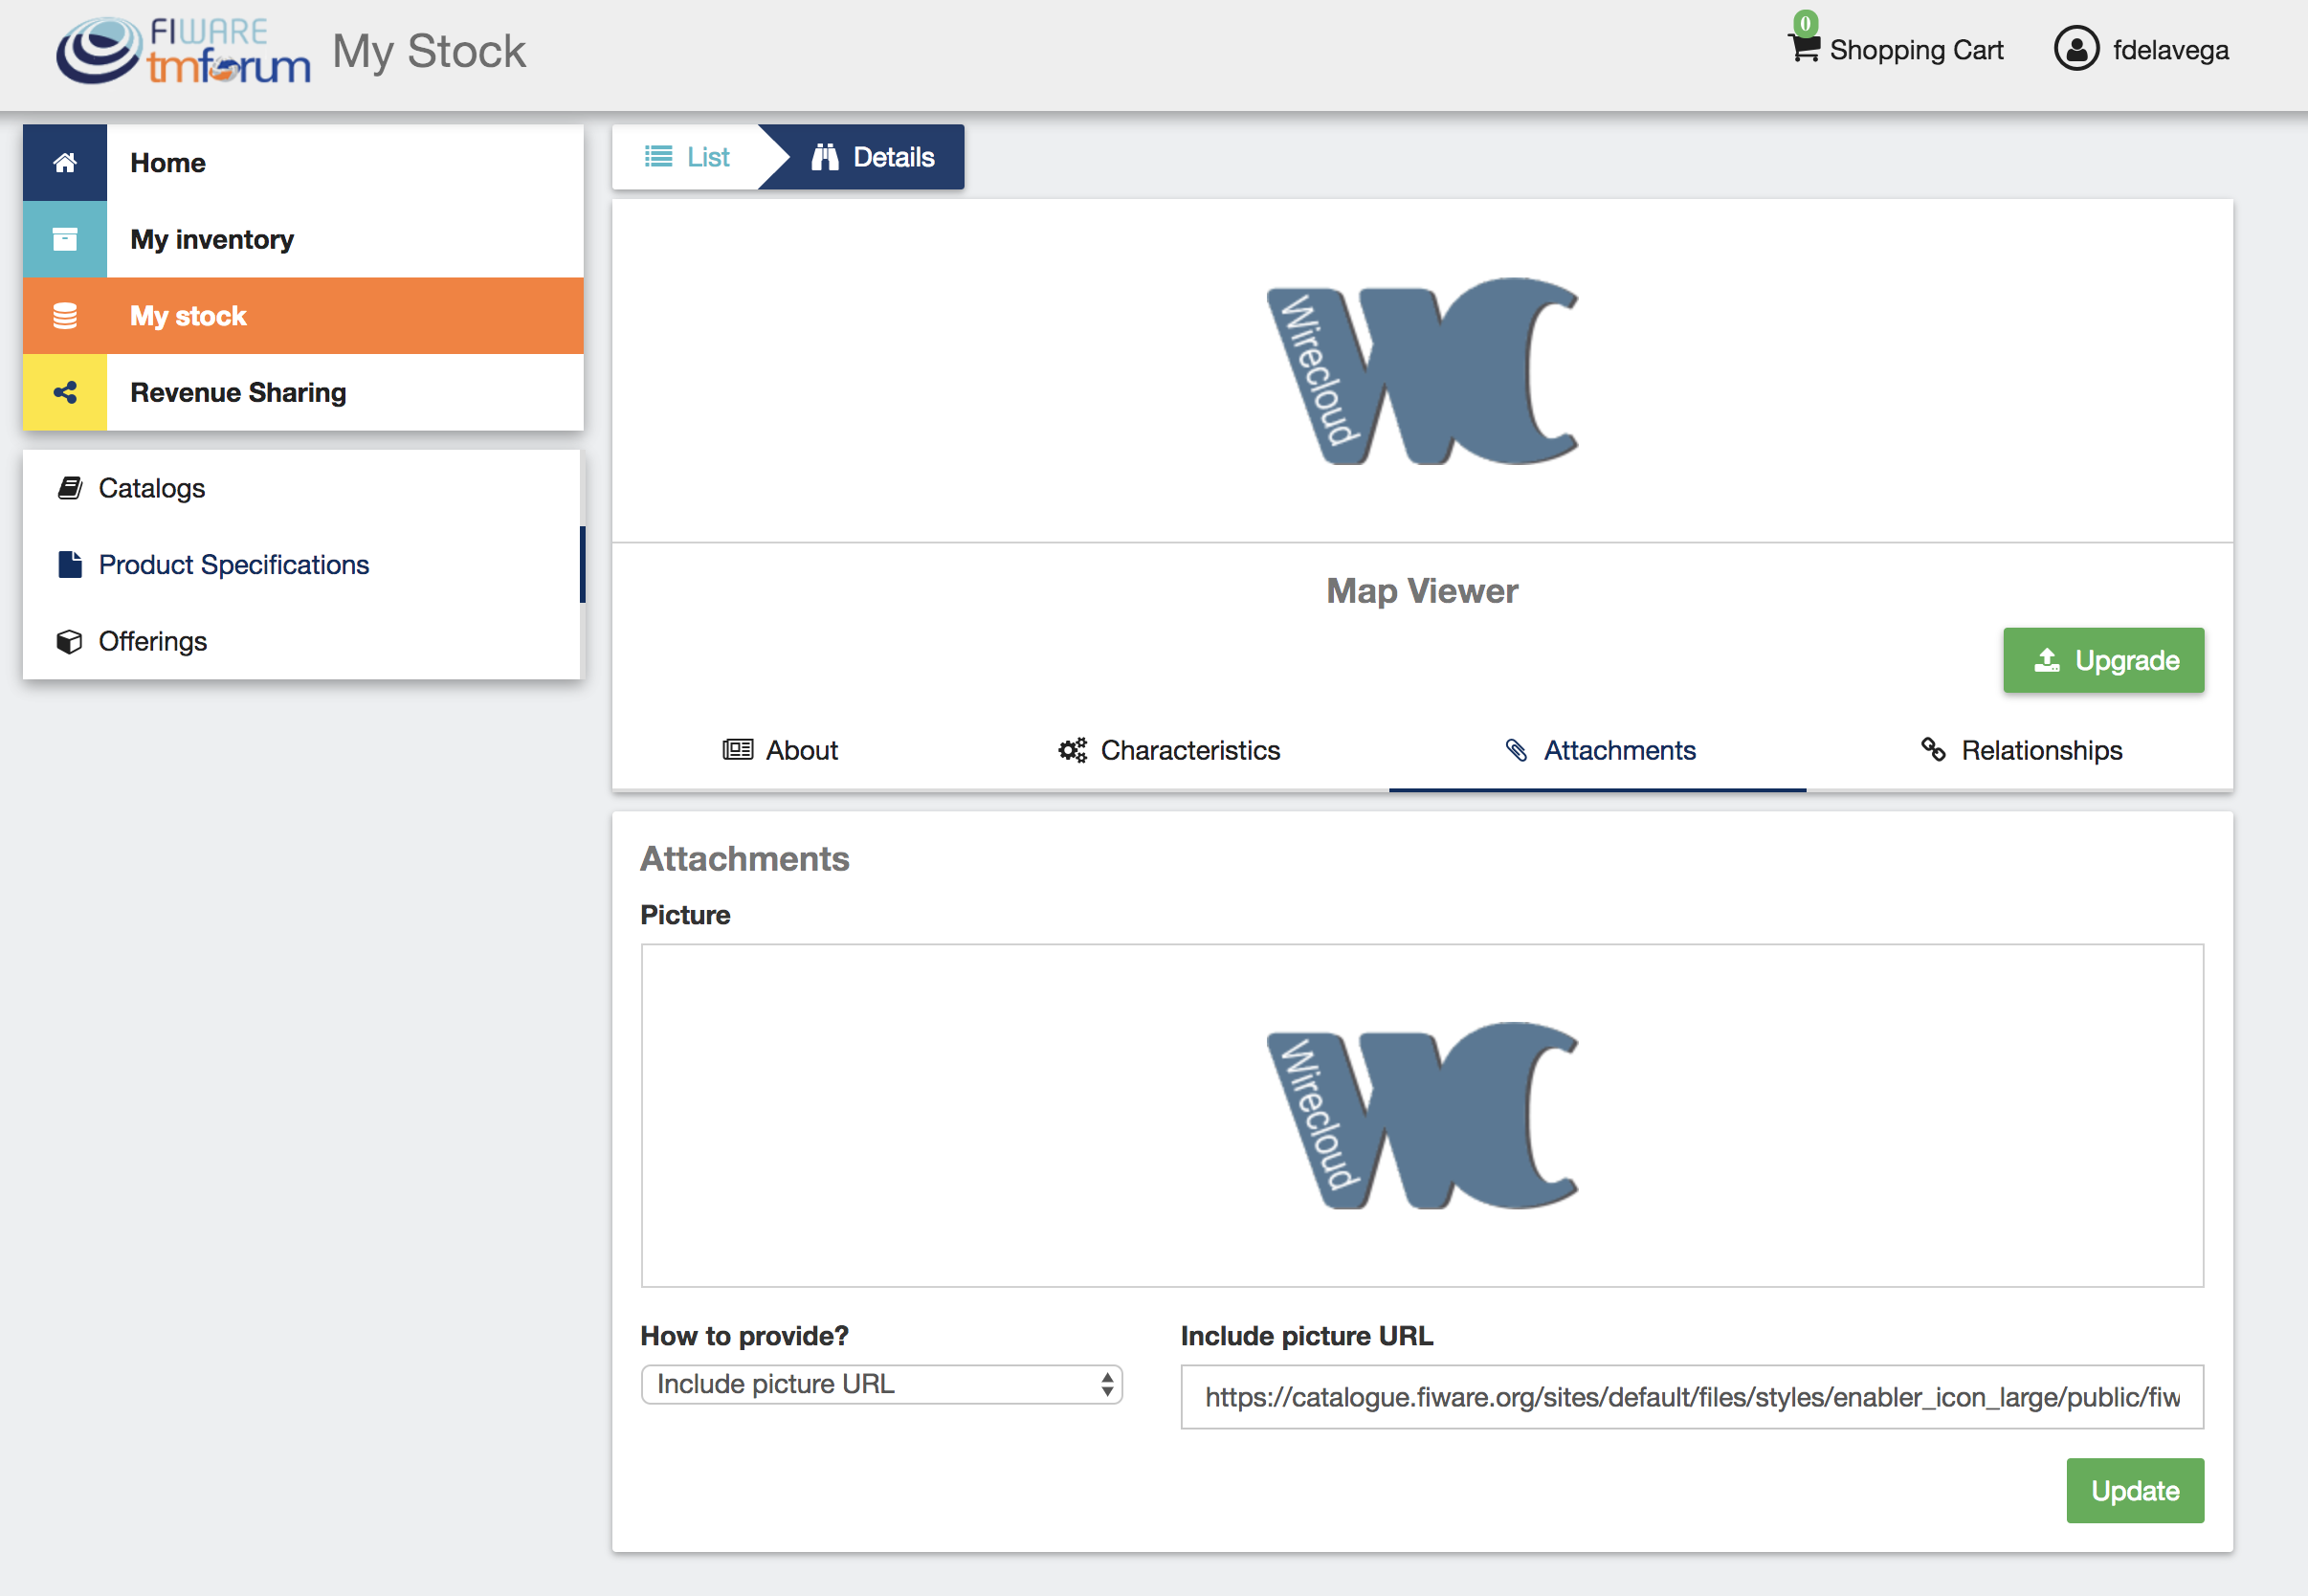
Task: Open My inventory in sidebar
Action: (x=303, y=239)
